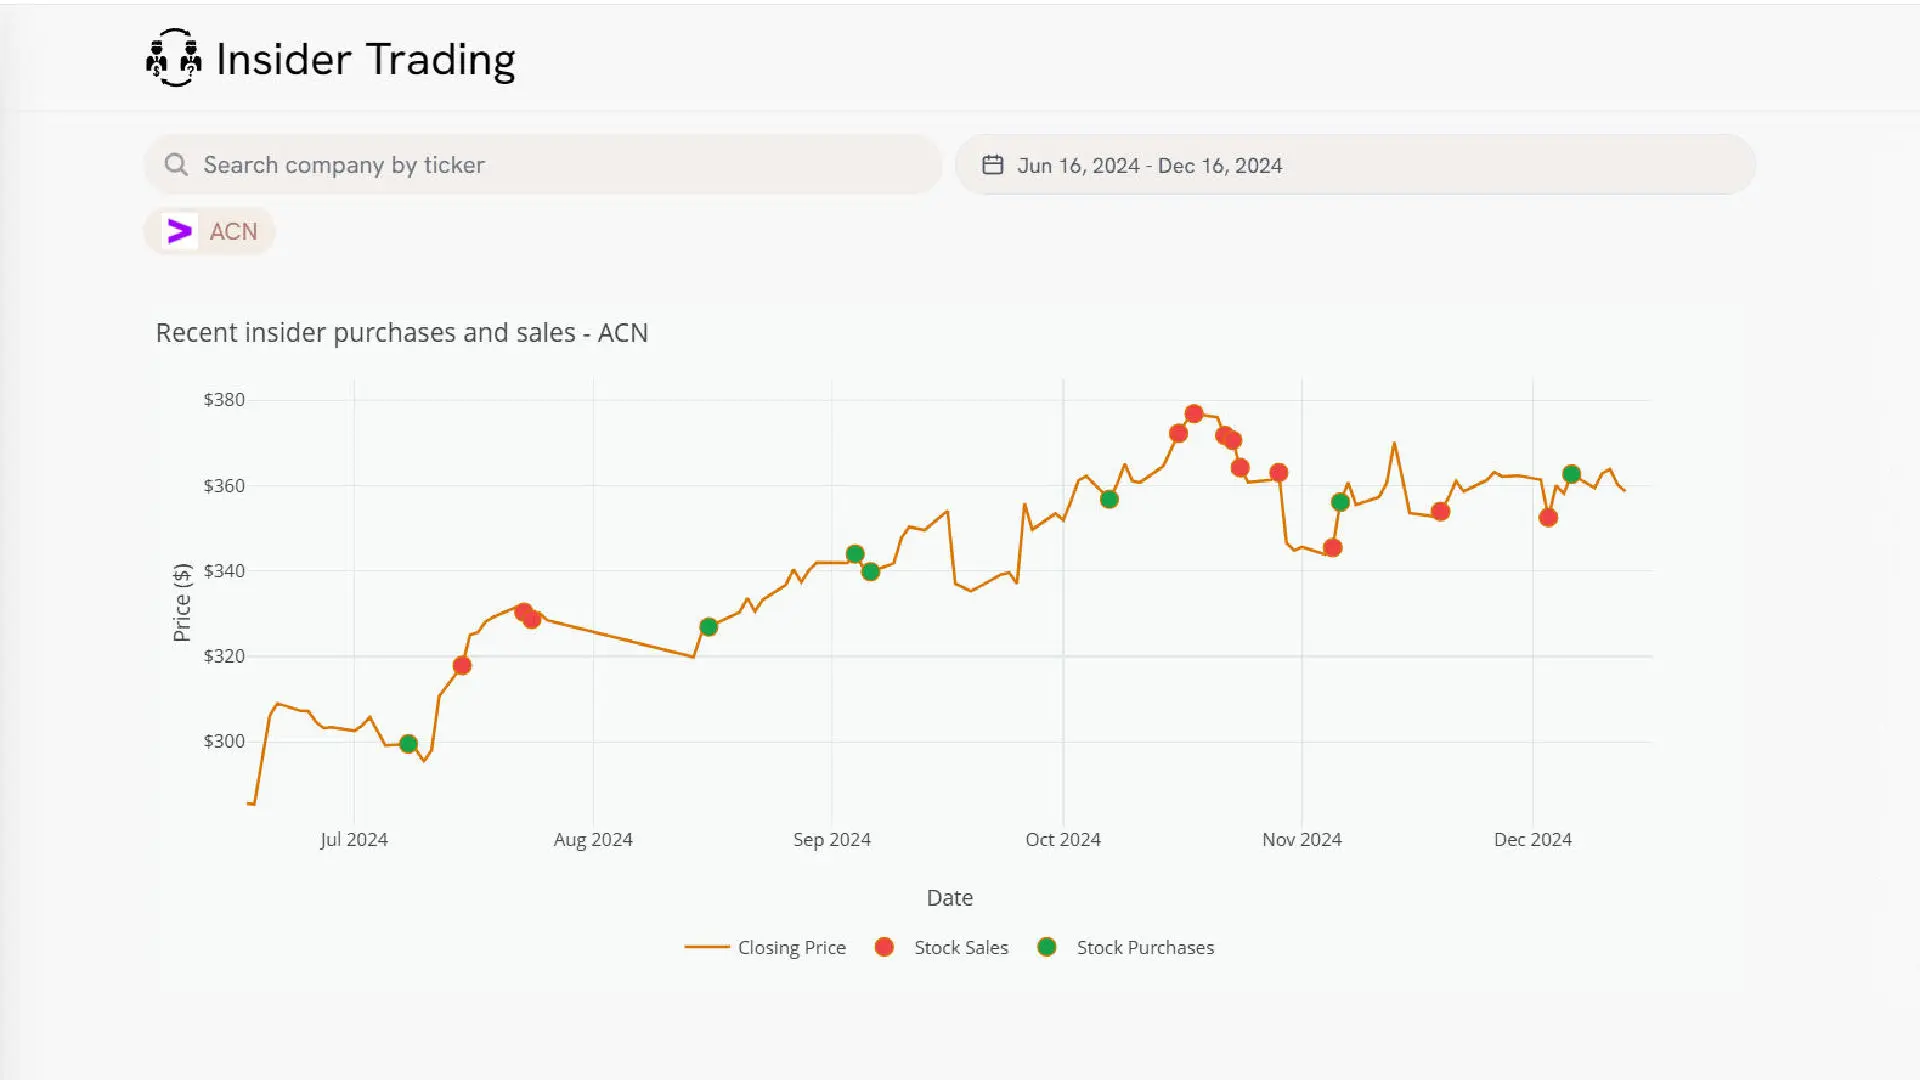
Task: Click the highest red sale marker near $377
Action: (1194, 414)
